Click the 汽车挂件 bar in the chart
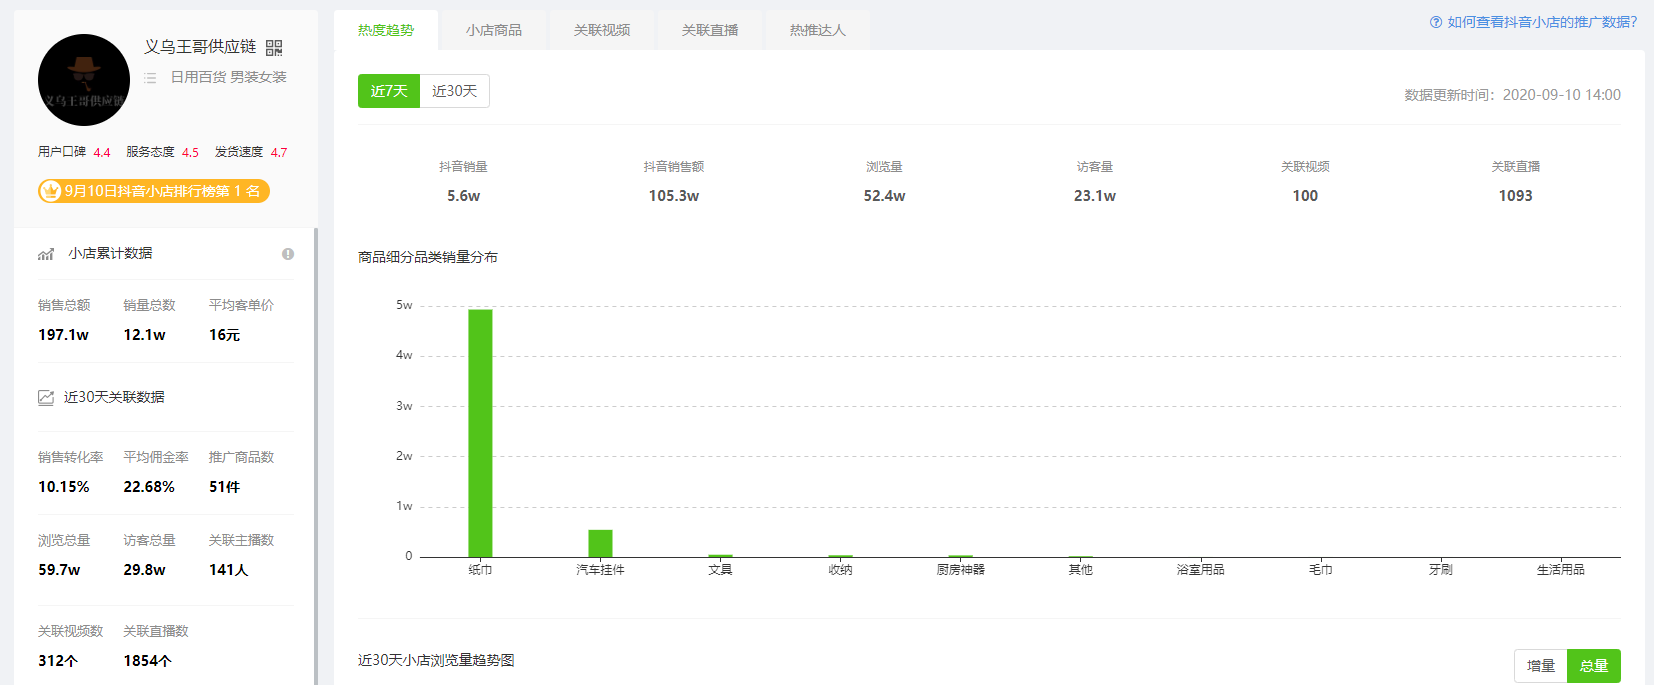 pyautogui.click(x=600, y=543)
